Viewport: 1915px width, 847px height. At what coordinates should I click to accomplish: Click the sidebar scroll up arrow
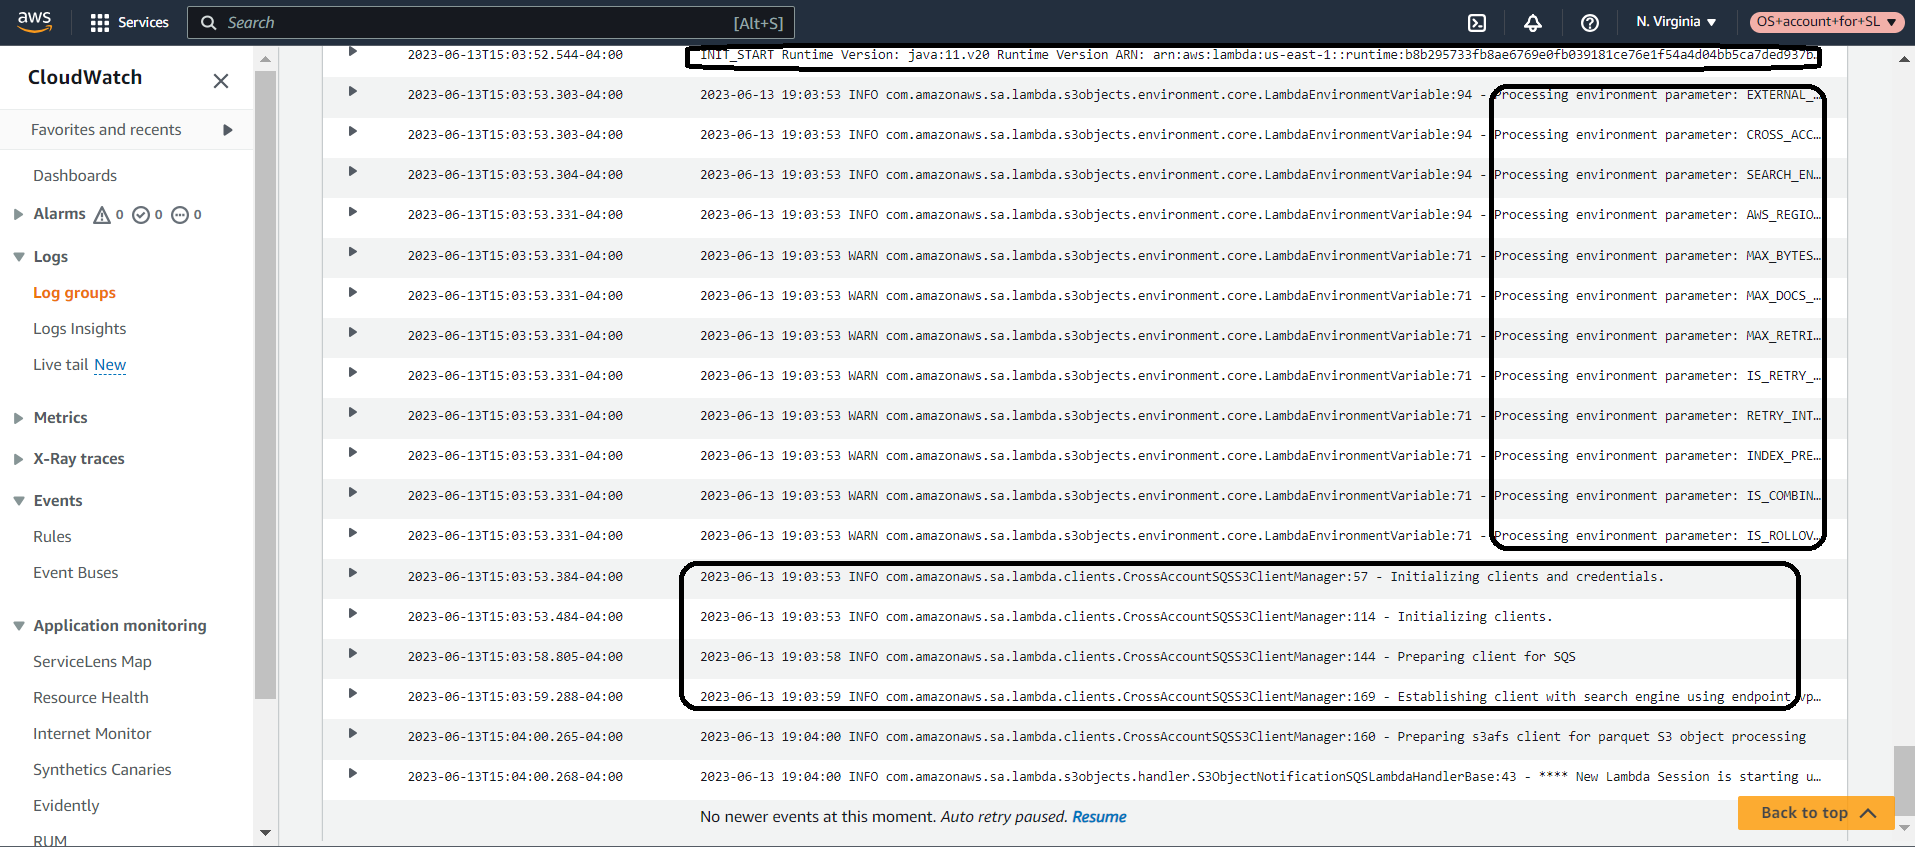[x=265, y=60]
